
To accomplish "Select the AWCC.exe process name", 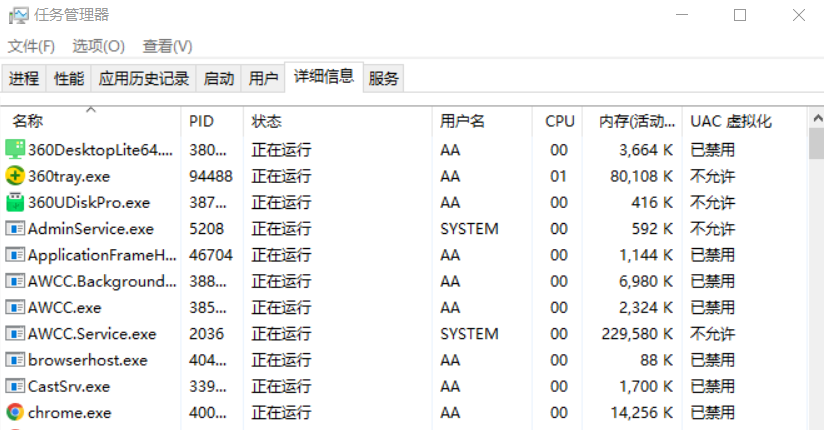I will 64,308.
